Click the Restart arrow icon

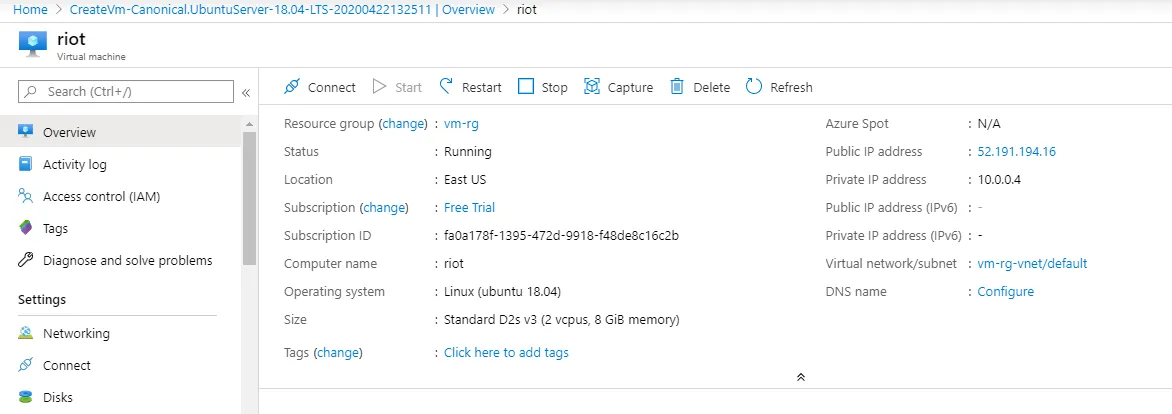(446, 86)
